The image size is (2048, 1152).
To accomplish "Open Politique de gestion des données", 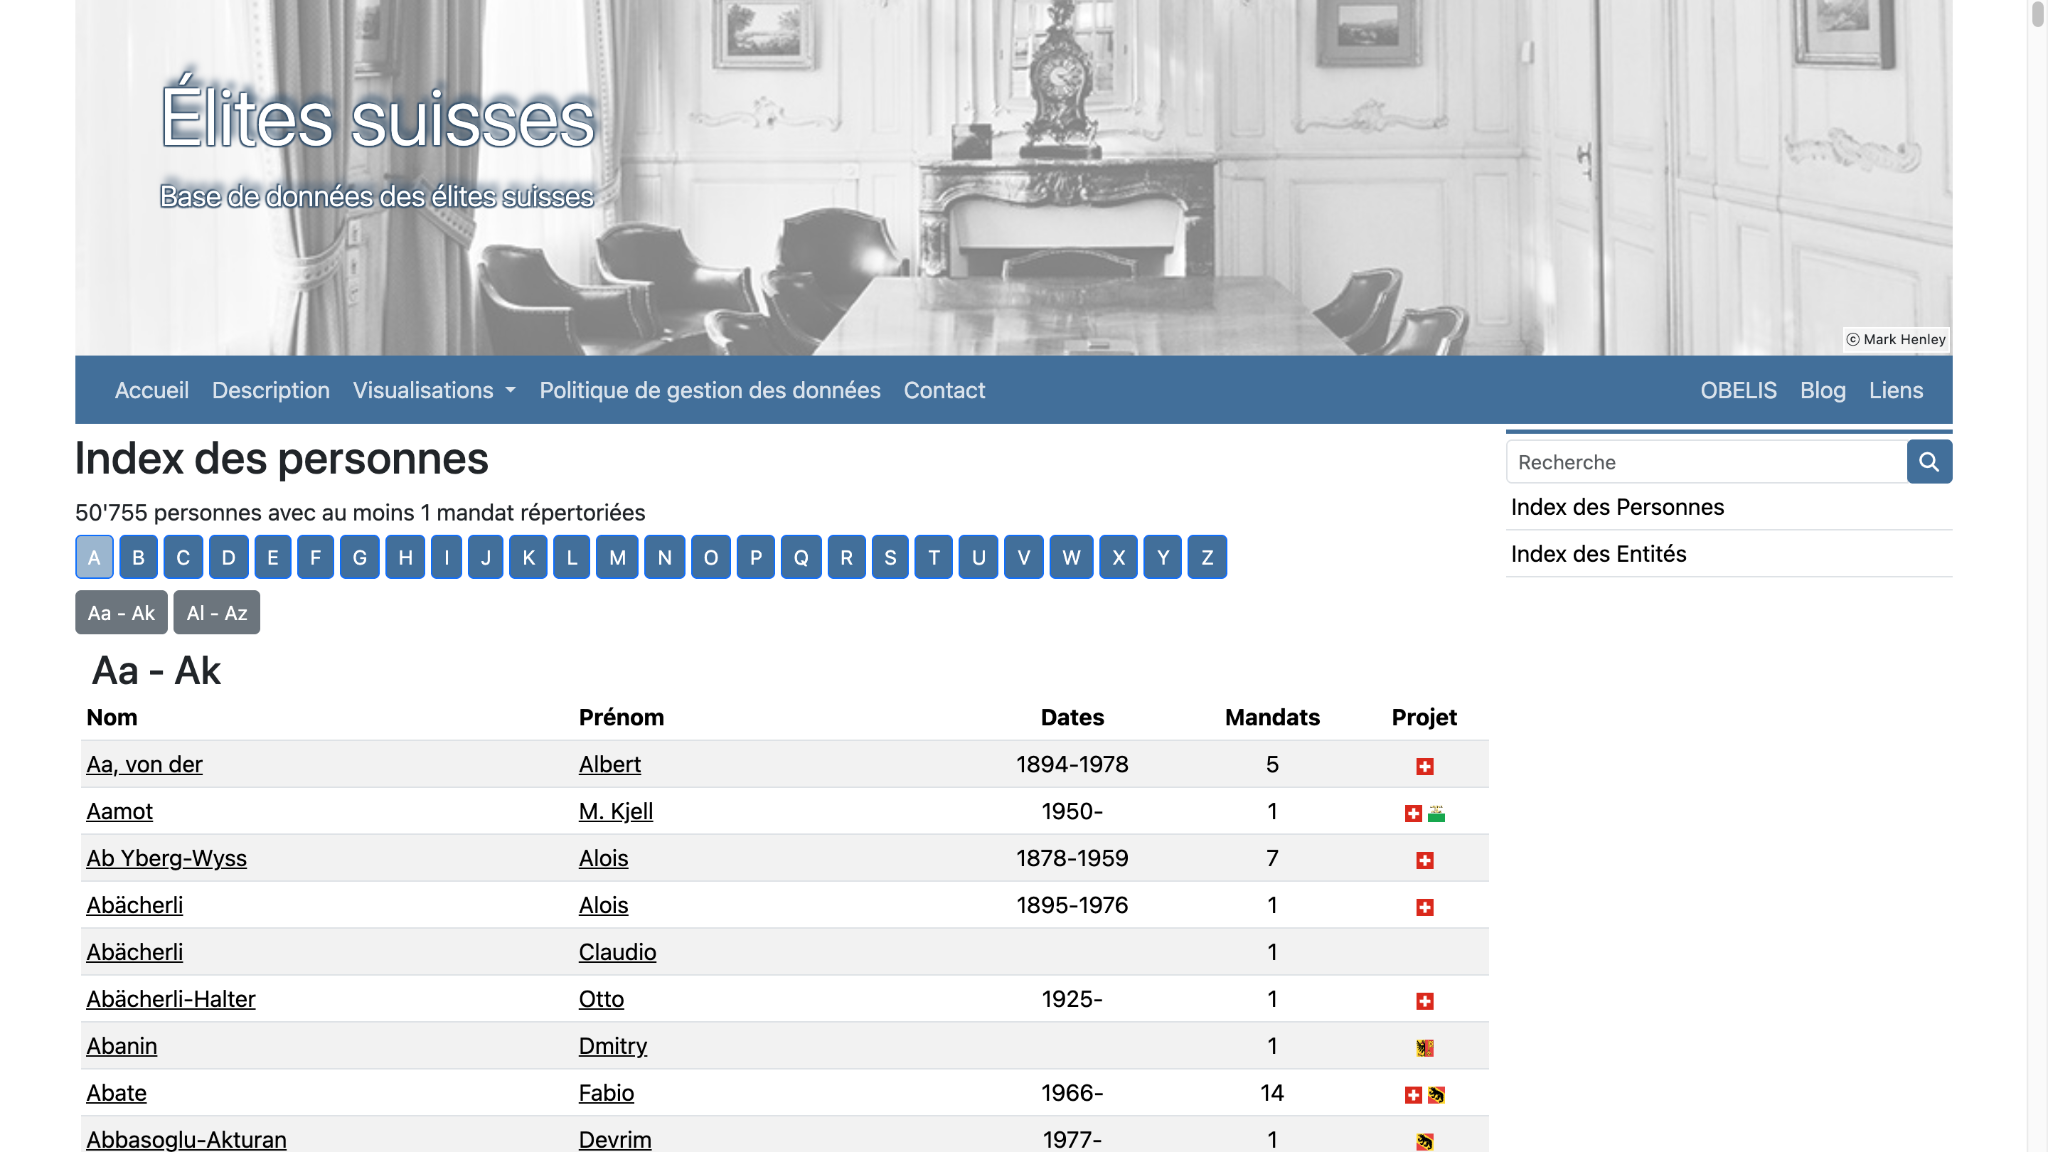I will coord(710,390).
